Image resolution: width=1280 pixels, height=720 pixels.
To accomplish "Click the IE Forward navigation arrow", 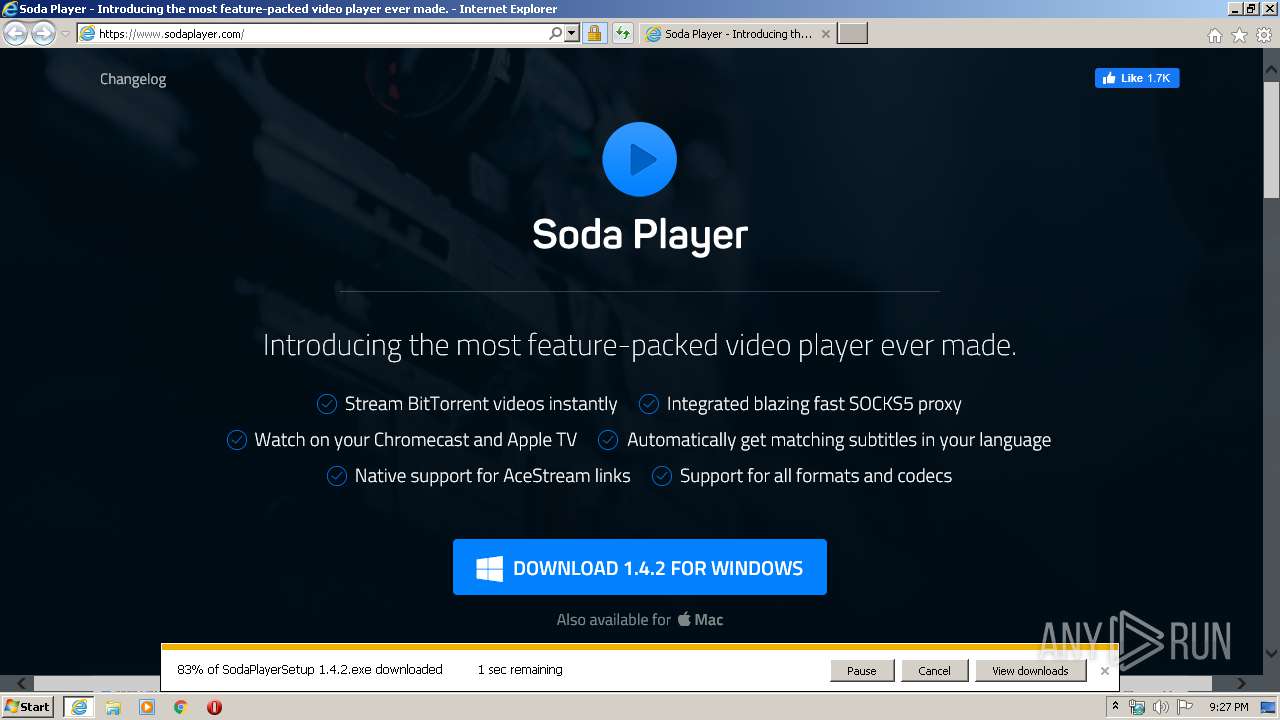I will (x=43, y=33).
